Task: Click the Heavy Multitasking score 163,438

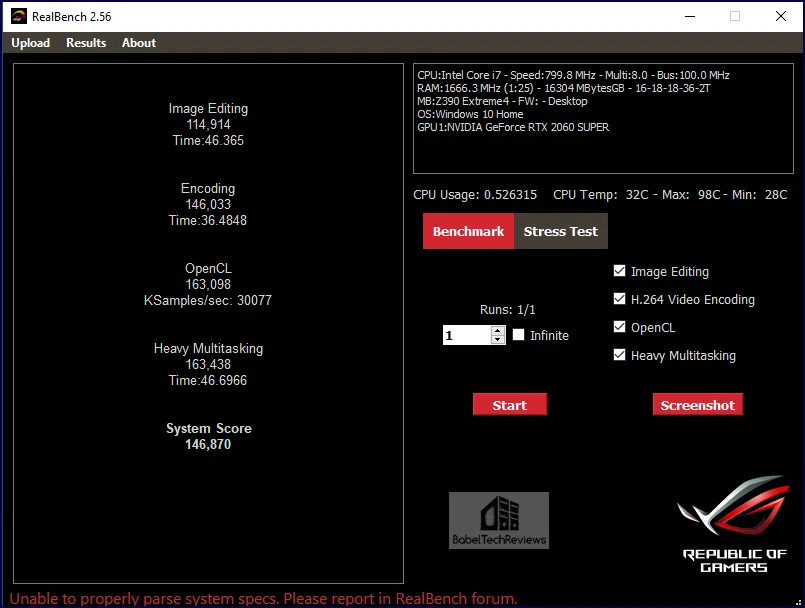Action: coord(208,365)
